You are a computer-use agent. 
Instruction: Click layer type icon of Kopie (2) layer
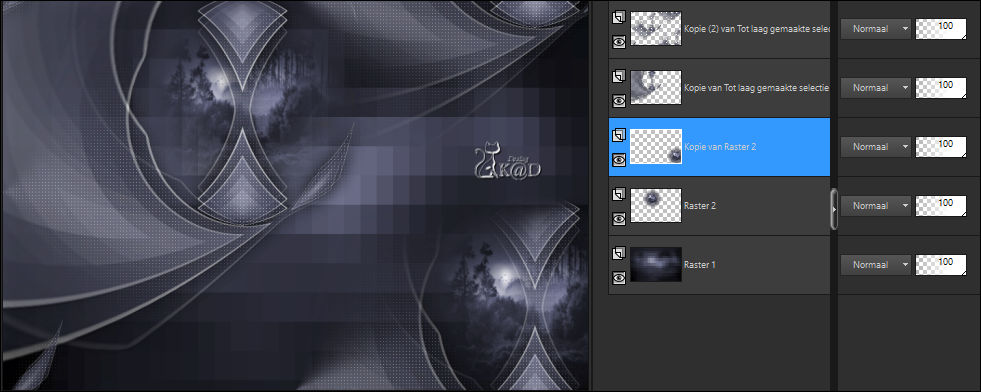coord(619,16)
